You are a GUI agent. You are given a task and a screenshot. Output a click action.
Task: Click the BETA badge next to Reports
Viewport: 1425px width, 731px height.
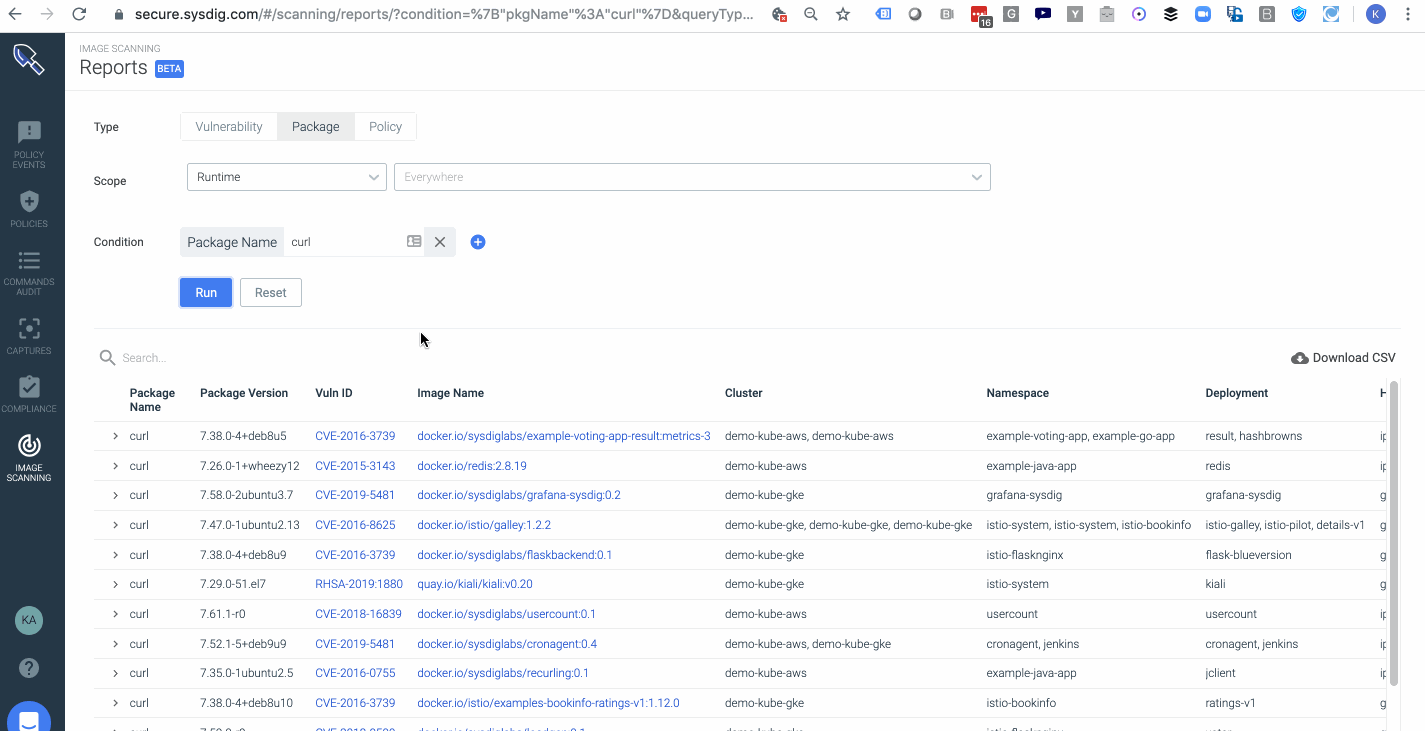[169, 69]
